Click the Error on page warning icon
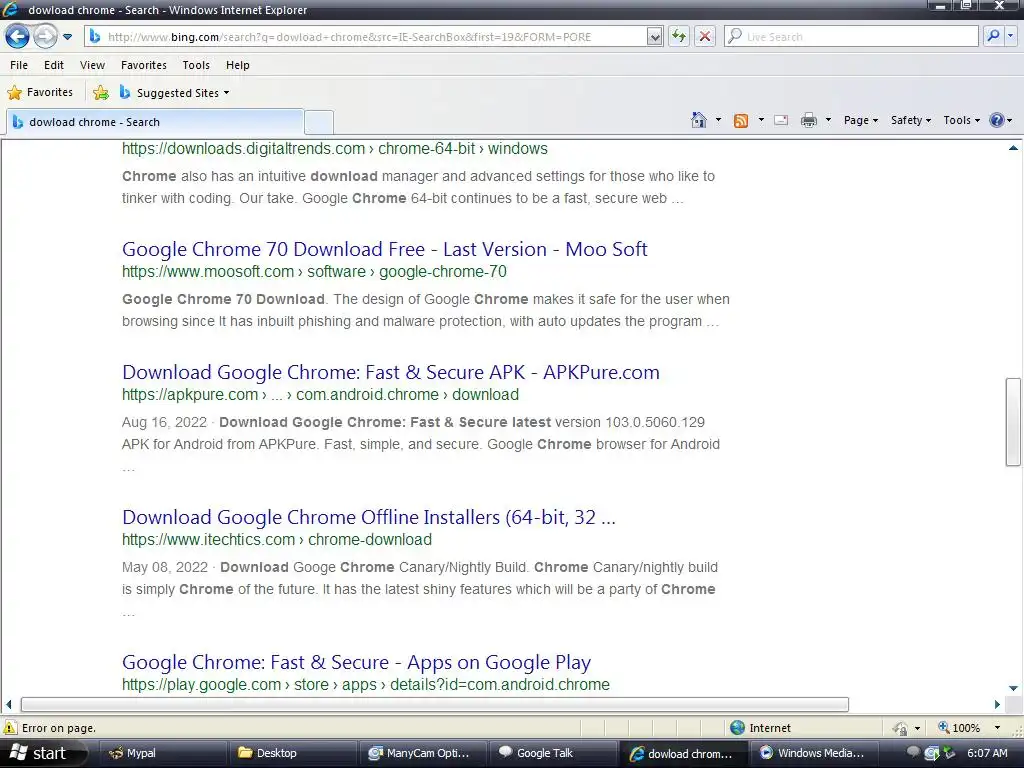The image size is (1024, 768). (x=10, y=728)
